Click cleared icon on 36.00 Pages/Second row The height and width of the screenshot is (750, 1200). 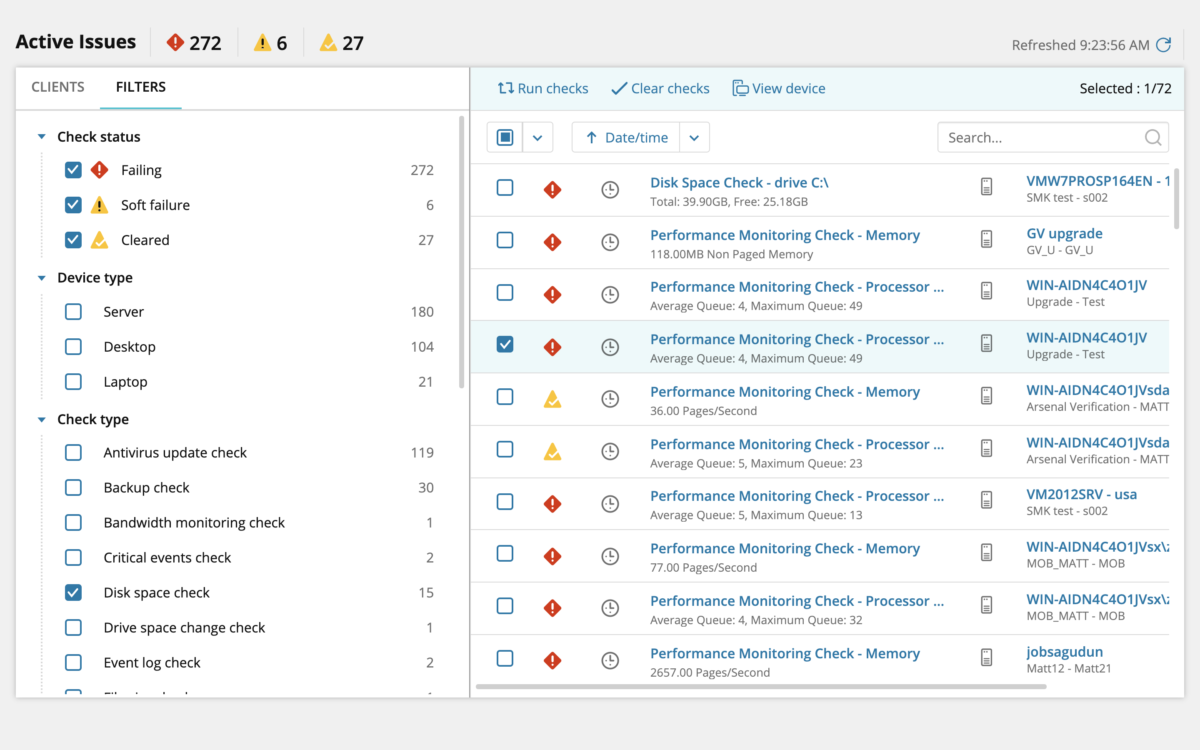point(552,399)
